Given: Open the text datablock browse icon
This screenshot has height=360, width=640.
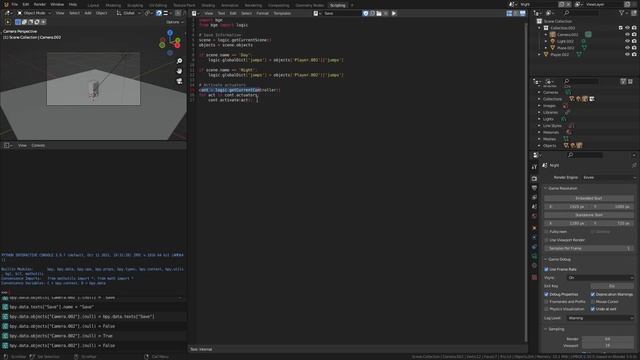Looking at the screenshot, I should tap(316, 13).
